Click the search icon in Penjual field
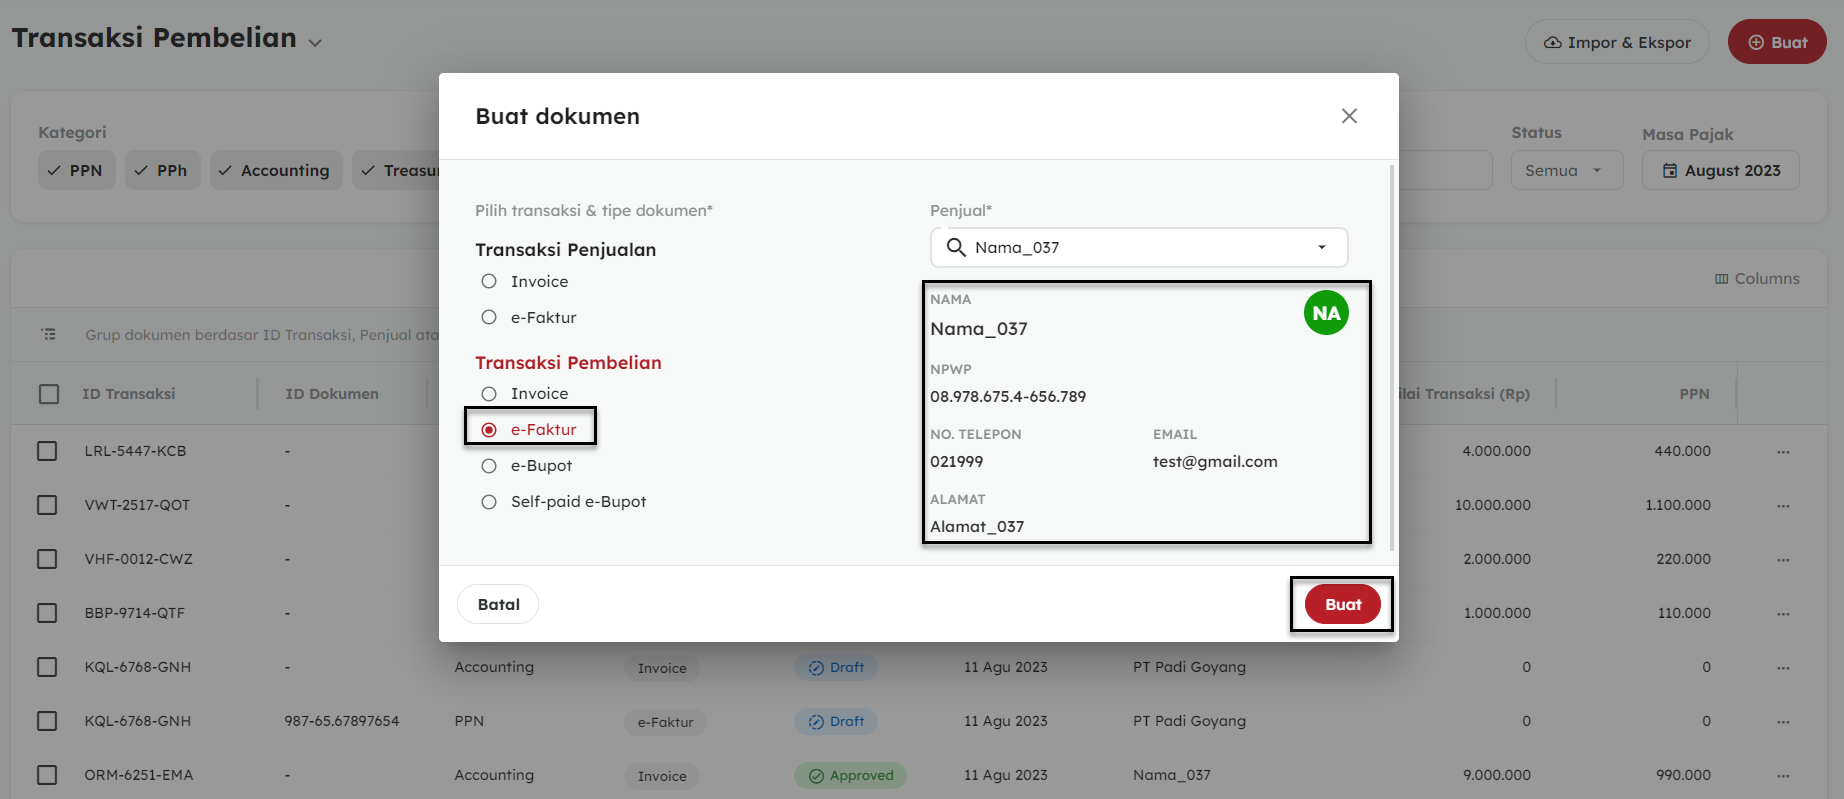The image size is (1844, 799). click(x=956, y=247)
